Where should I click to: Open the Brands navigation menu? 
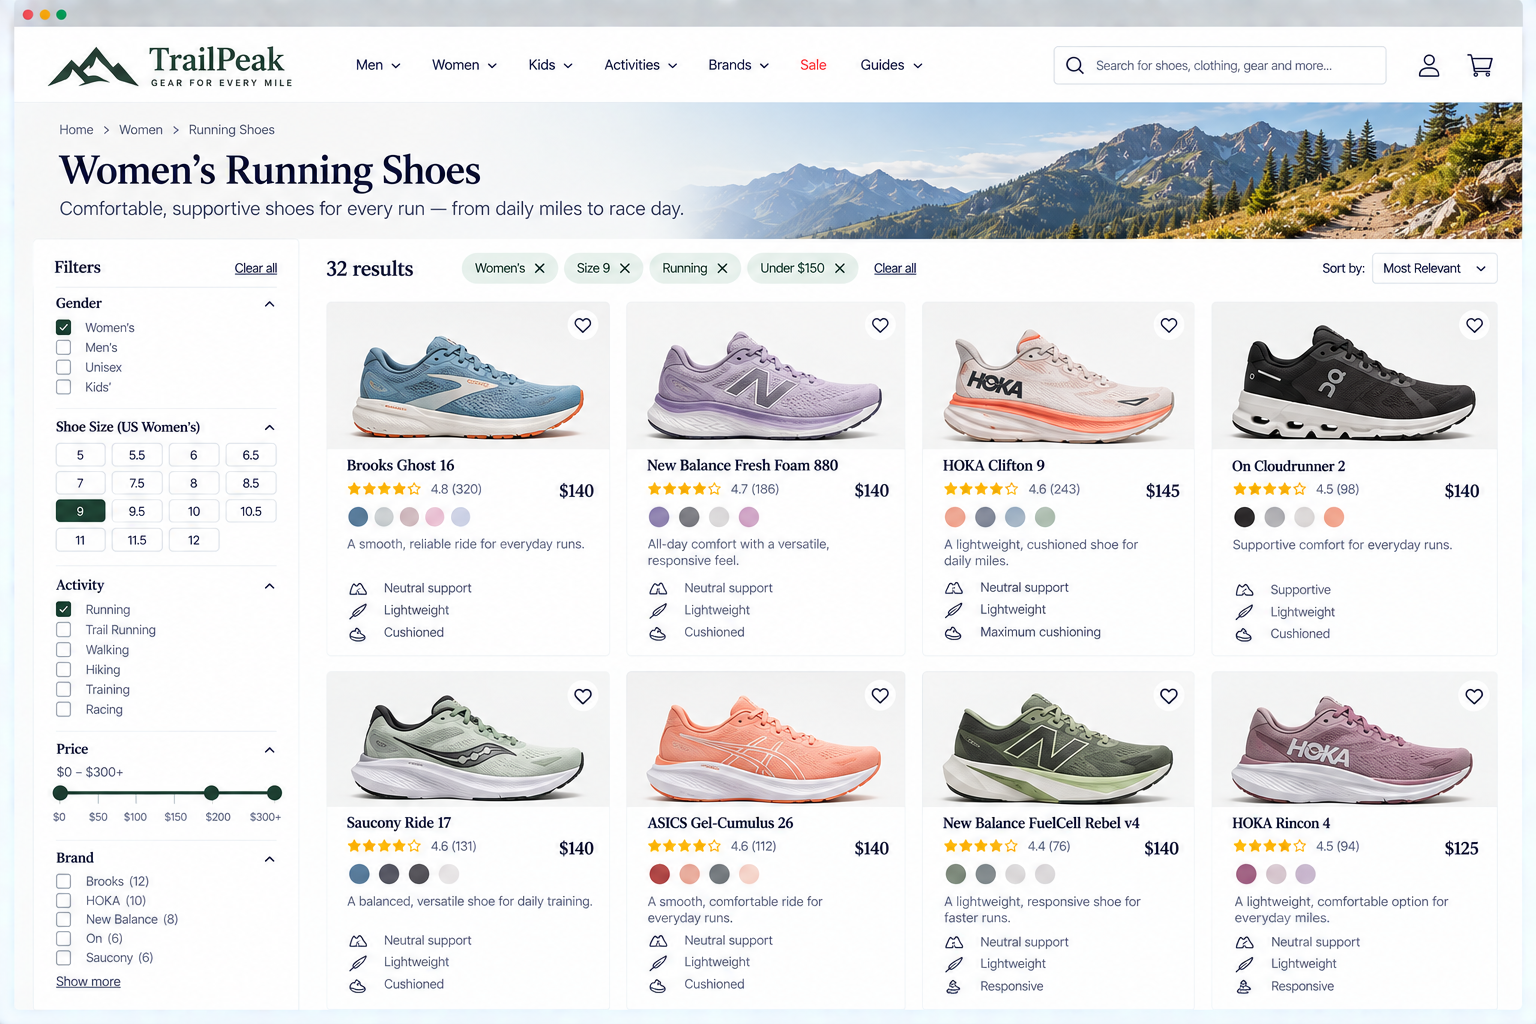pyautogui.click(x=739, y=65)
